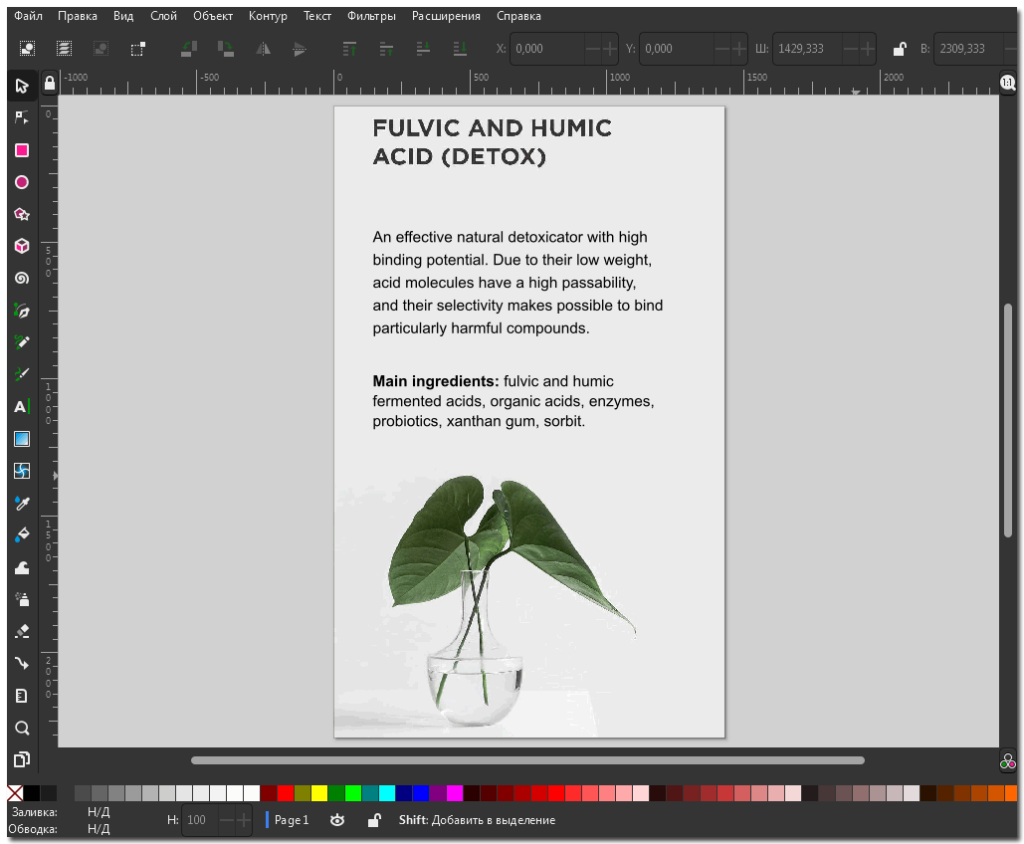
Task: Select the Rectangle tool
Action: tap(21, 150)
